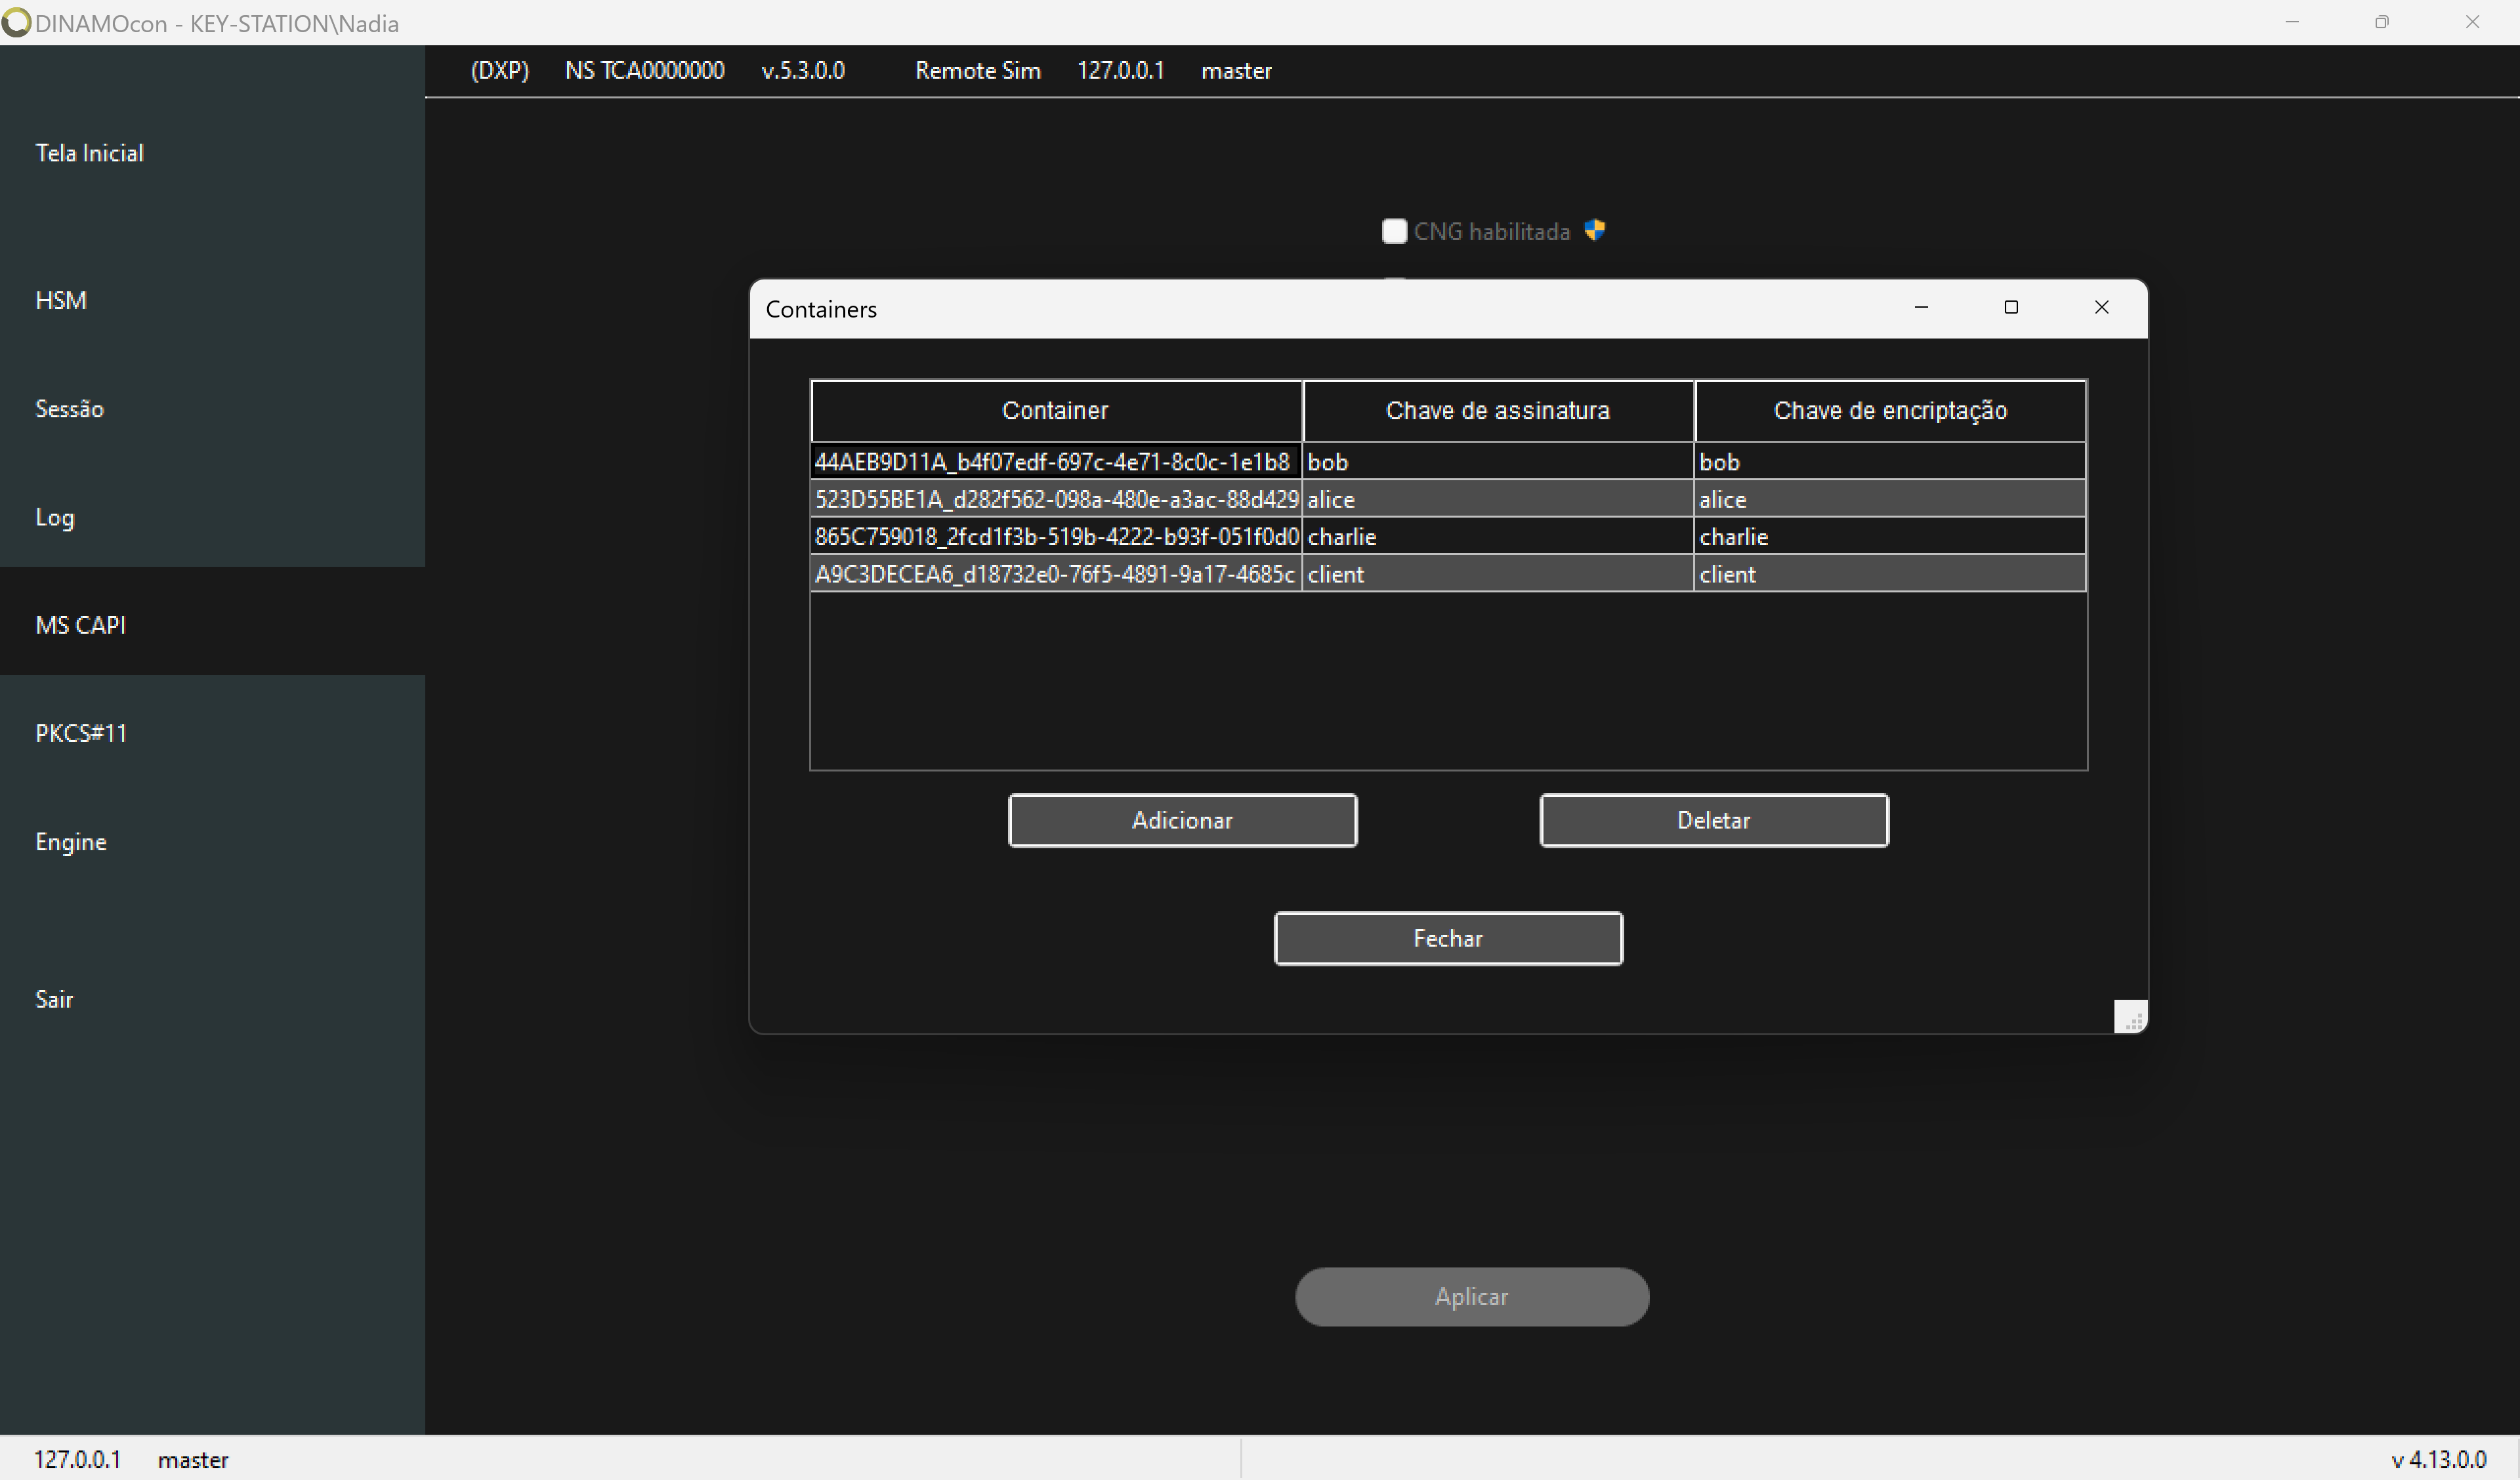This screenshot has width=2520, height=1480.
Task: Click the DINAMOcon app icon in title bar
Action: (x=16, y=22)
